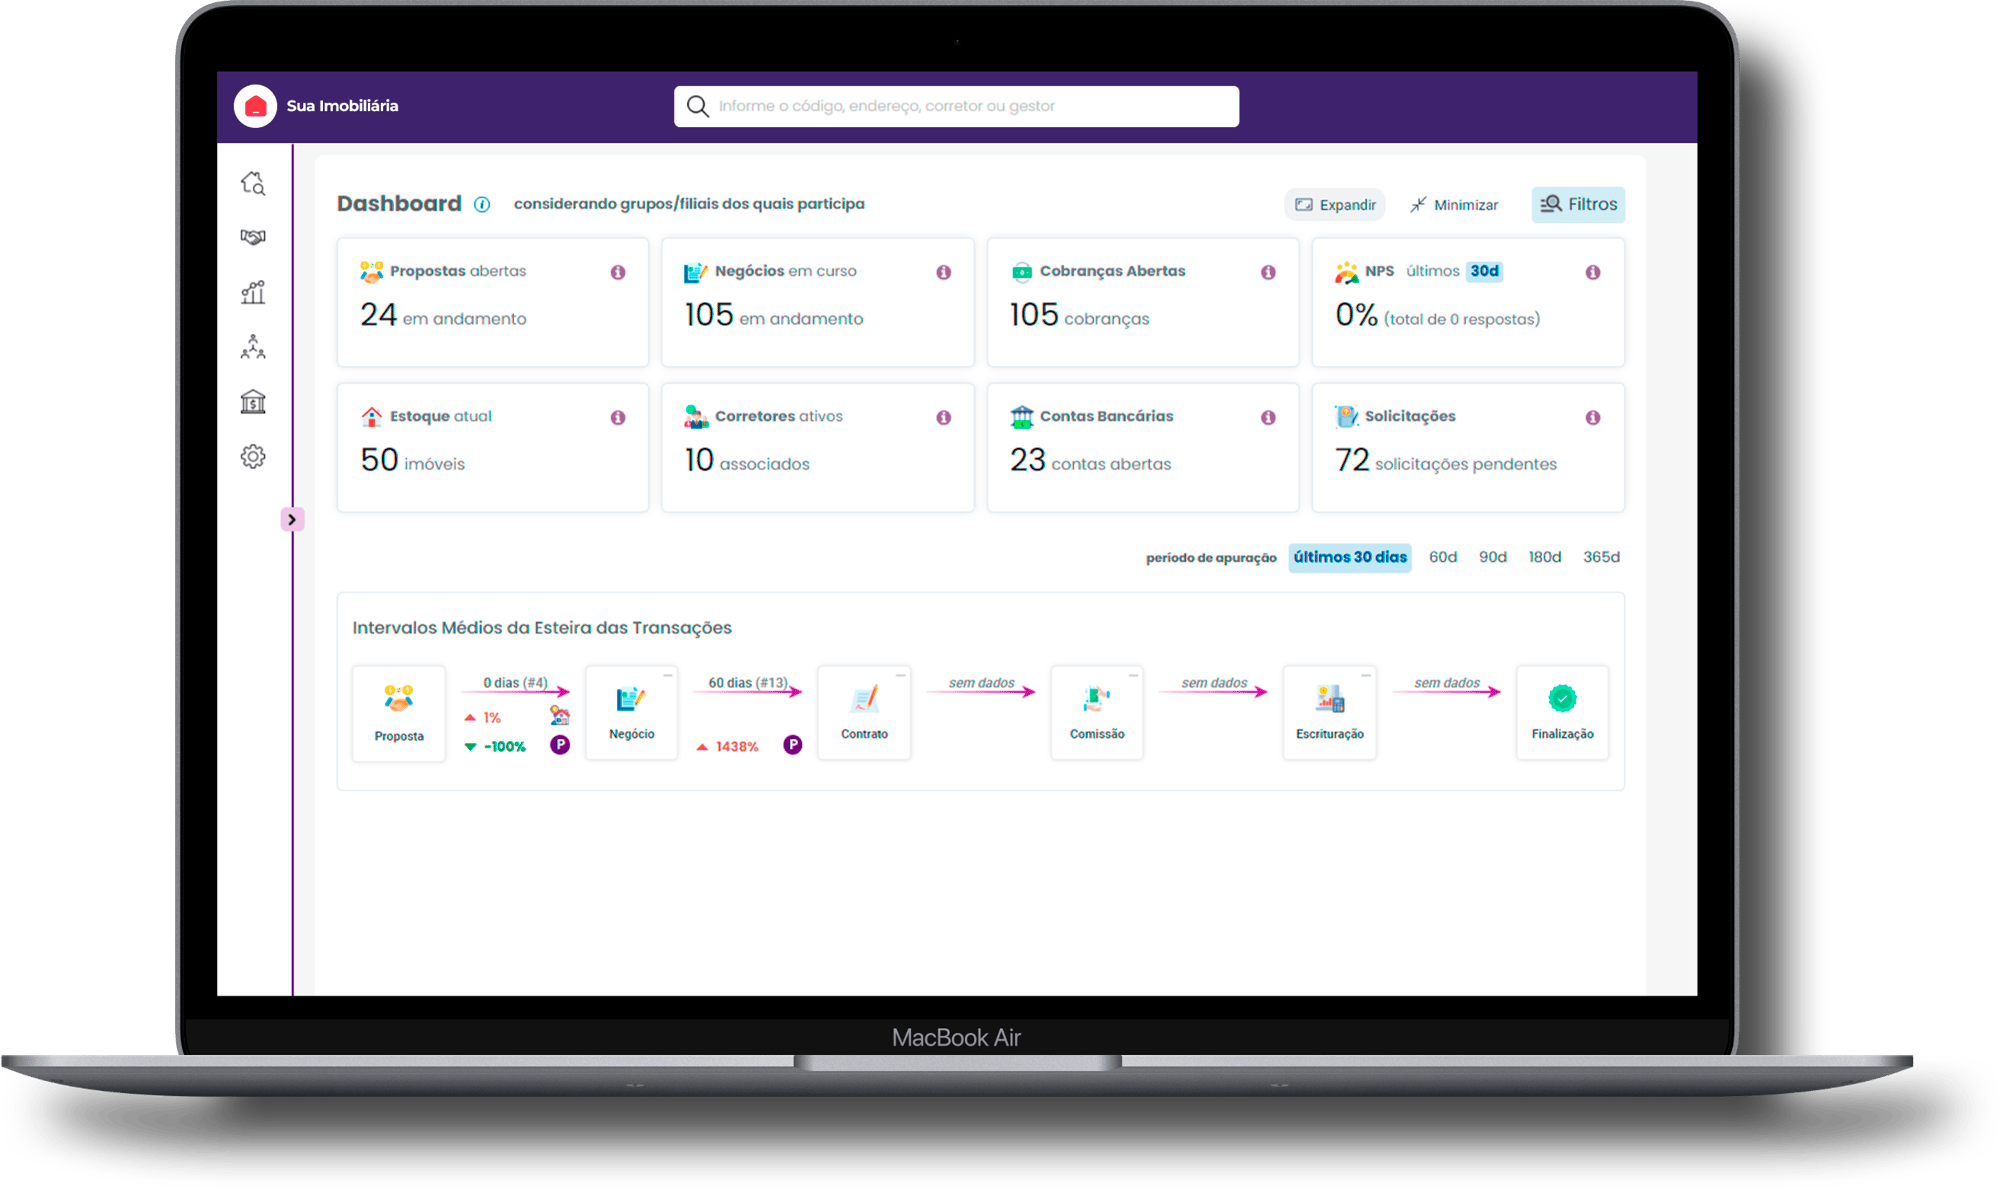The width and height of the screenshot is (2000, 1189).
Task: Open the Filtros panel
Action: pyautogui.click(x=1578, y=204)
